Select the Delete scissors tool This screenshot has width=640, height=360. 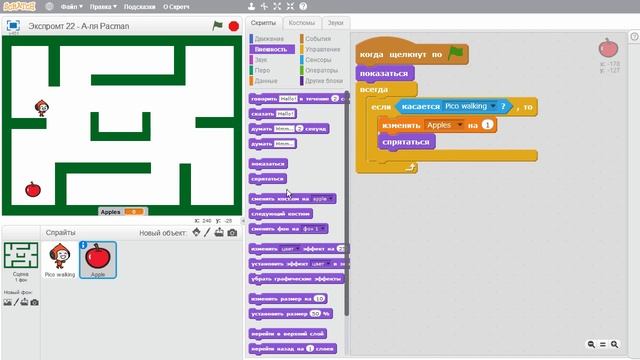point(264,6)
